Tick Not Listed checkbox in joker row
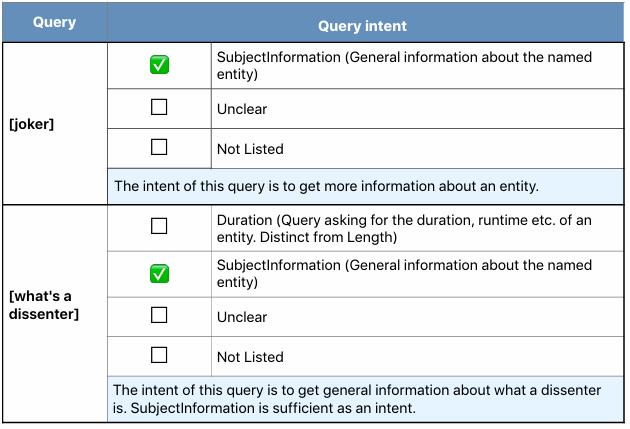 point(159,147)
